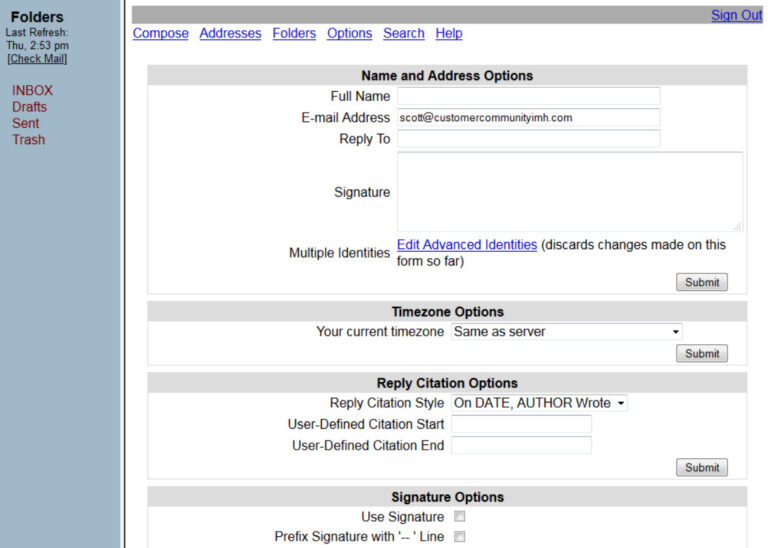
Task: Submit the Reply Citation Options
Action: coord(701,467)
